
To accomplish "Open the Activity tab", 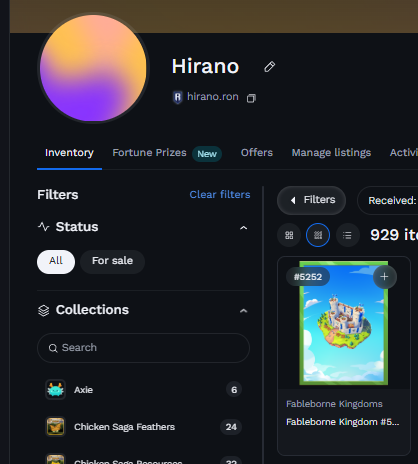I will [404, 153].
